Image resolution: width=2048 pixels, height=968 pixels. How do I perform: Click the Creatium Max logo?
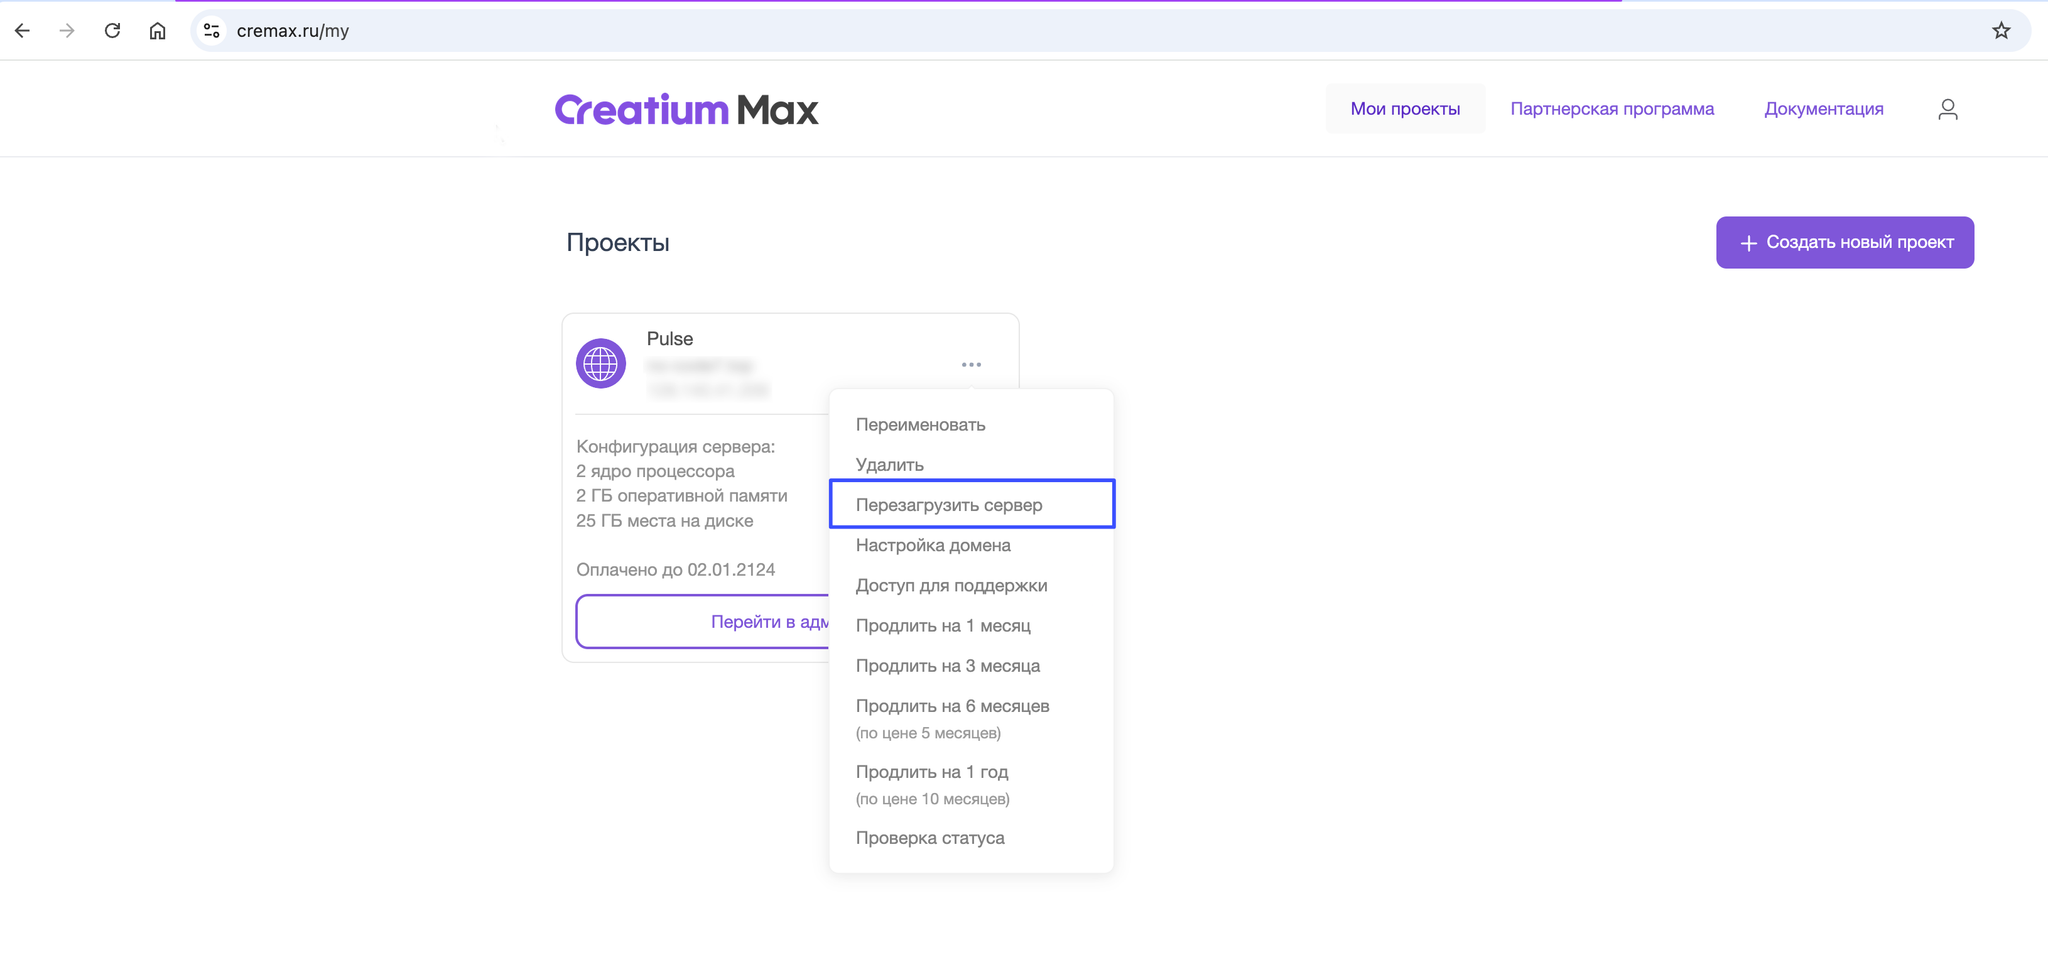point(687,109)
